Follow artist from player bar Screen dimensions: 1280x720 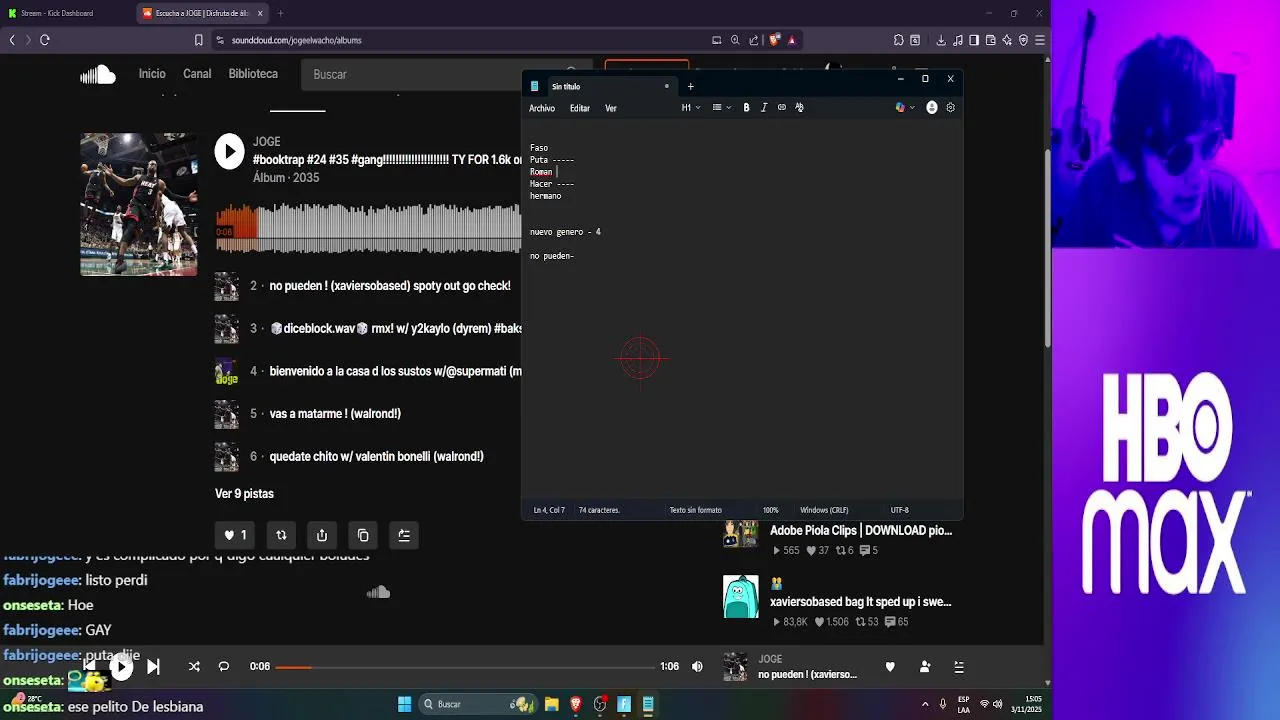point(925,667)
